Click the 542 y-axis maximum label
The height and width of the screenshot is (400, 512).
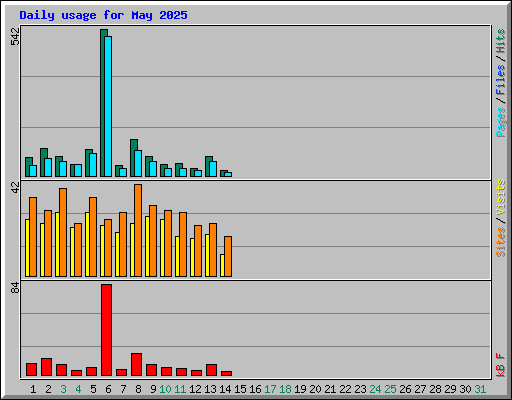tap(15, 36)
